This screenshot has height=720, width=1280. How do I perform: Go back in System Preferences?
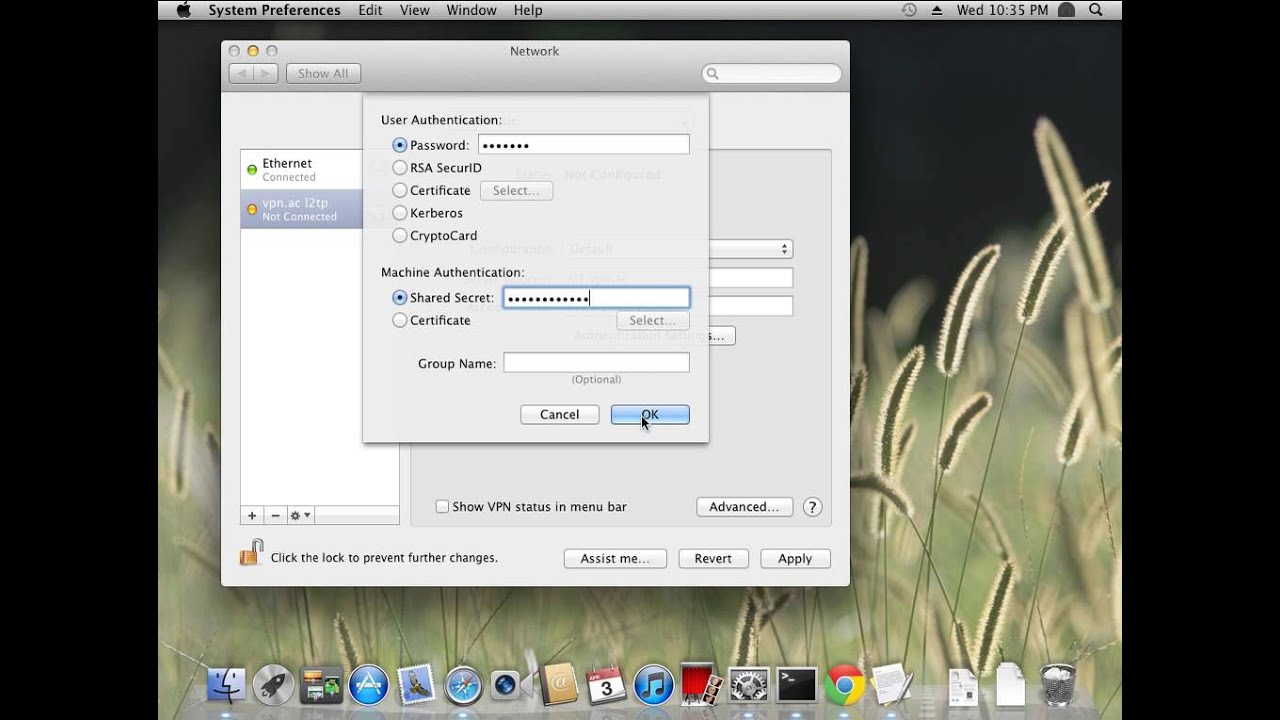click(241, 73)
